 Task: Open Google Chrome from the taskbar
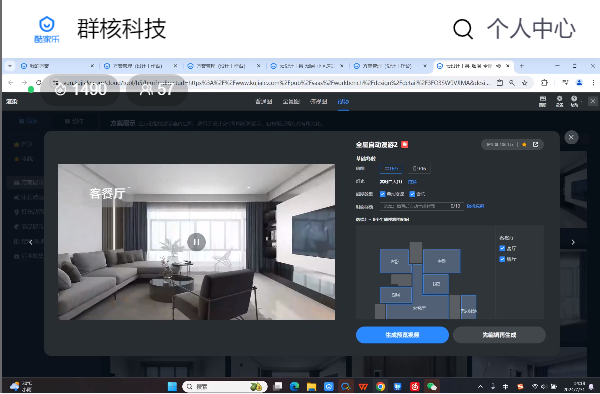(380, 386)
